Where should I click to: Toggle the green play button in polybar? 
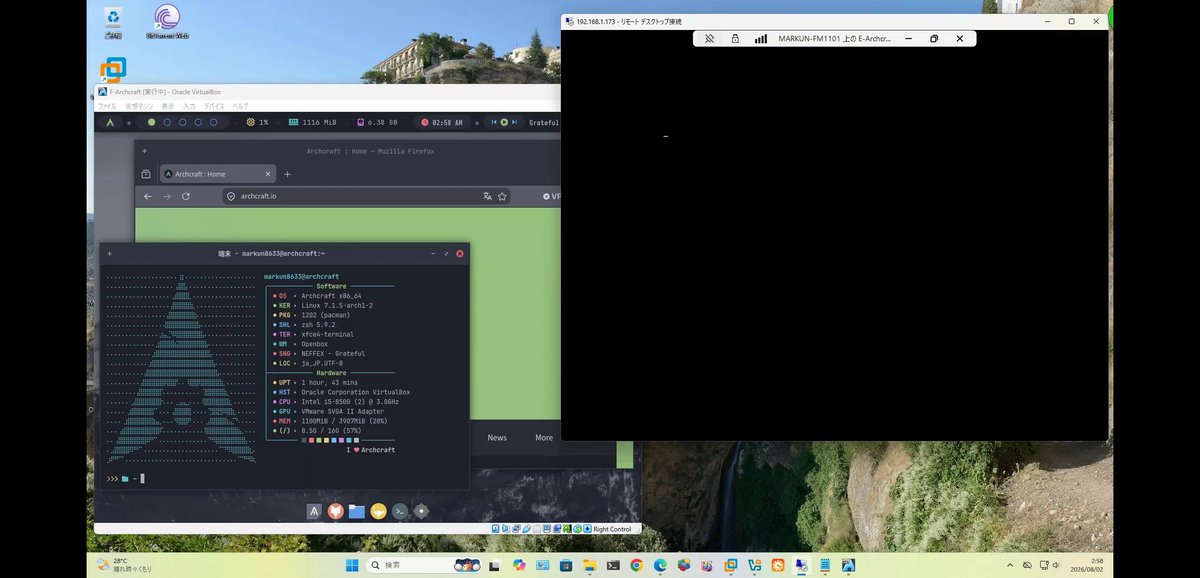coord(505,122)
